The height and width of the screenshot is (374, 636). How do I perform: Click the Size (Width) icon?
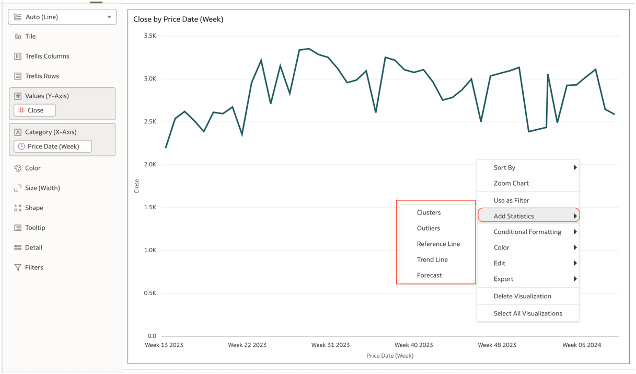click(x=18, y=188)
